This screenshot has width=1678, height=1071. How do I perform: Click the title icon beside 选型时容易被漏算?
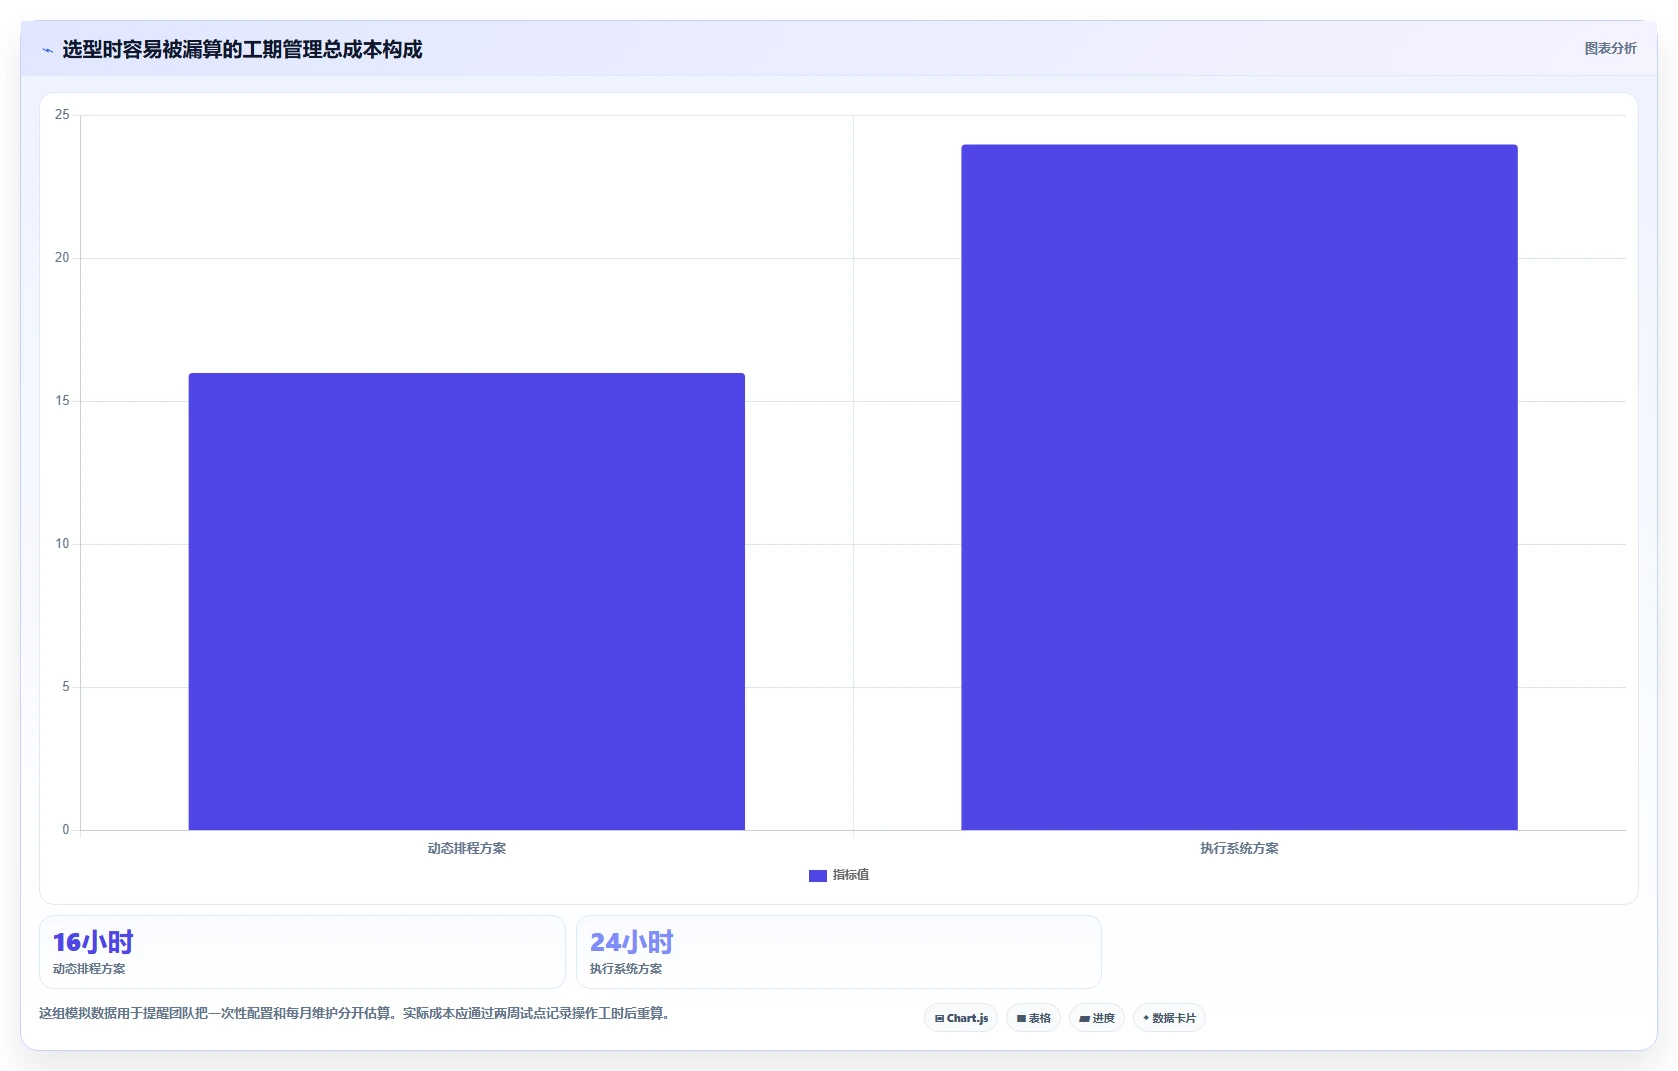(47, 50)
